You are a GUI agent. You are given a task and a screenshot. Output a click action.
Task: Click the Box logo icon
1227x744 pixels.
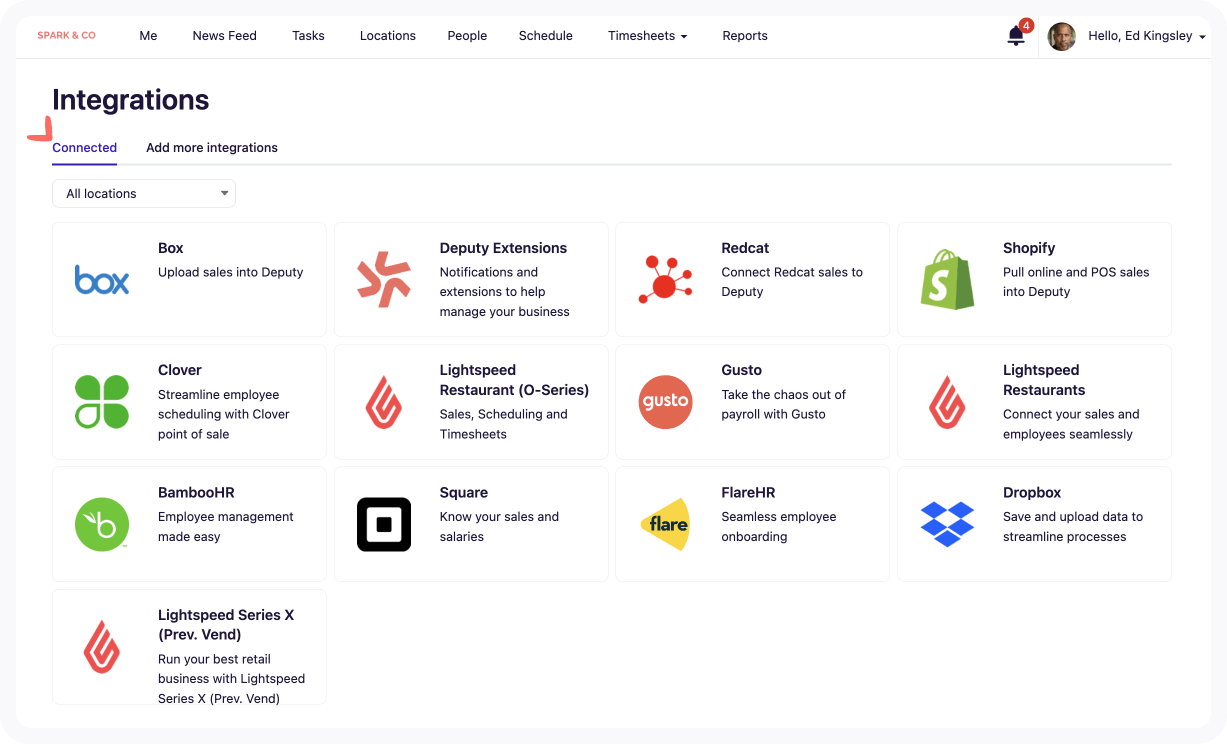102,280
